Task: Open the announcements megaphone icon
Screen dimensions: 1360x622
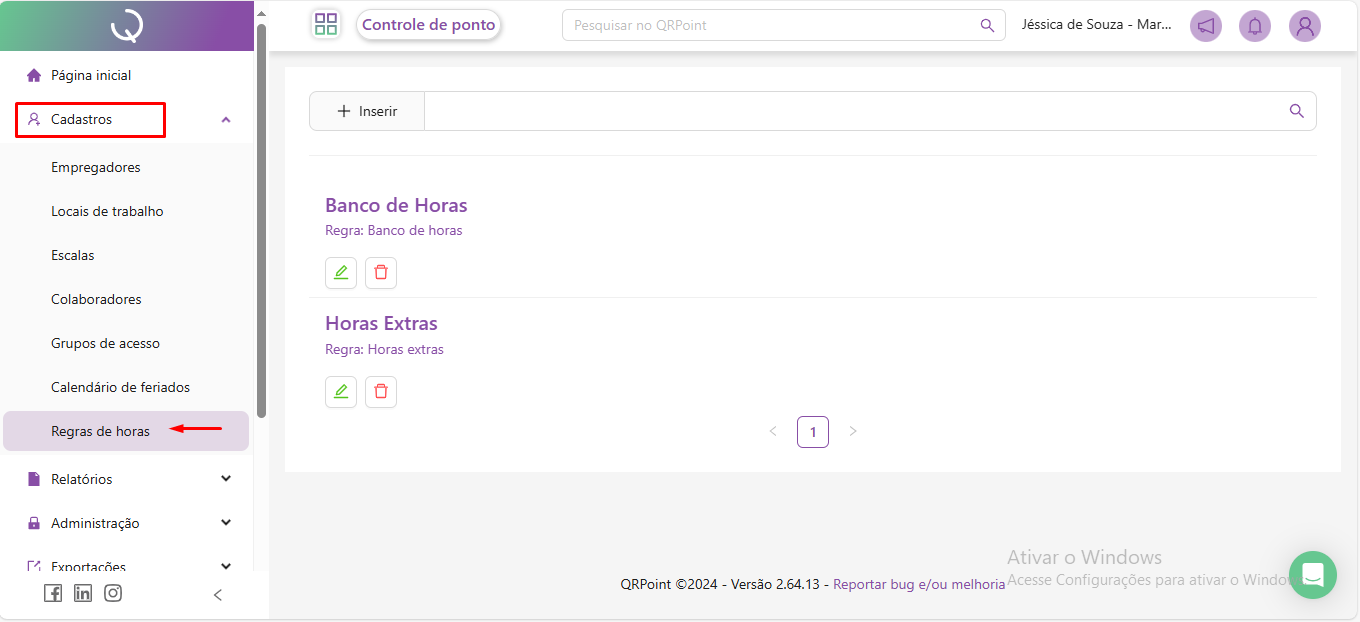Action: [1206, 26]
